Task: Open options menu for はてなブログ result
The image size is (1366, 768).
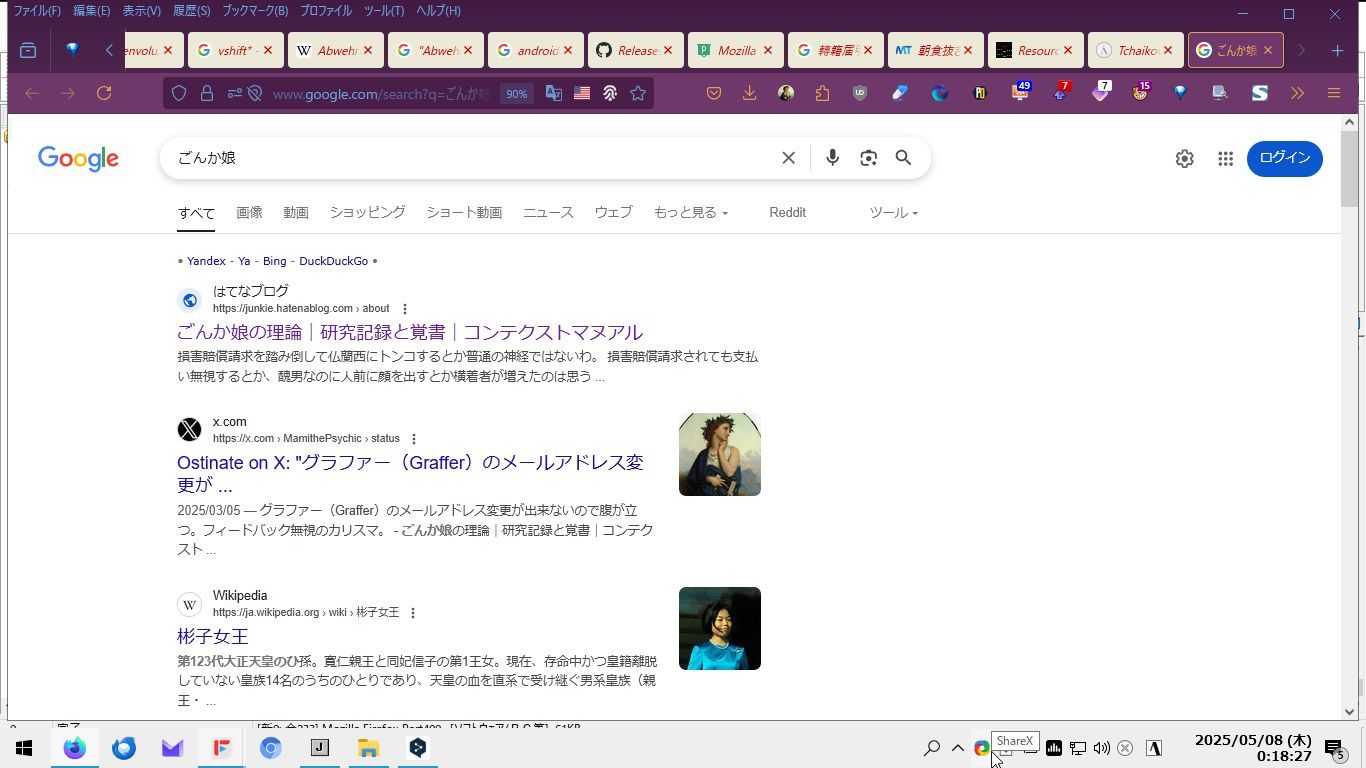Action: (x=405, y=309)
